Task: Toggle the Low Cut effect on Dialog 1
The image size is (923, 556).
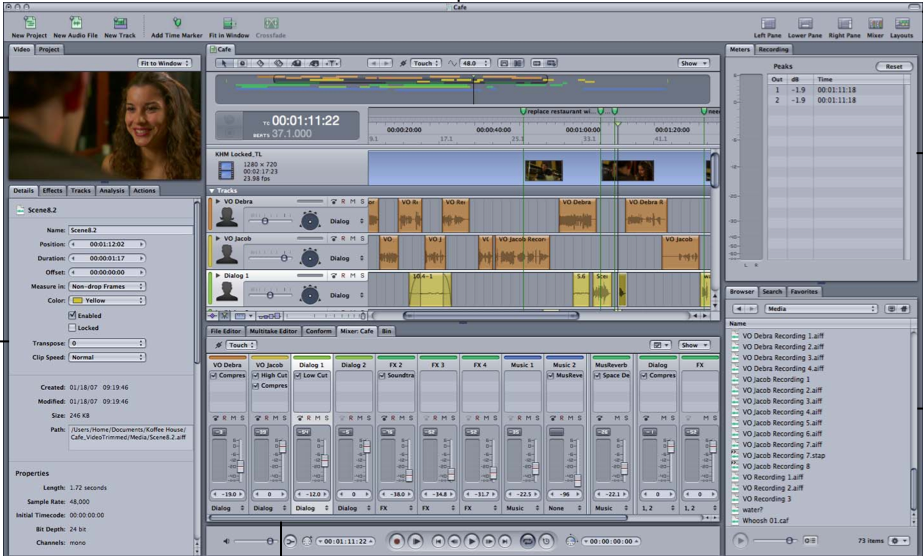Action: pos(298,375)
